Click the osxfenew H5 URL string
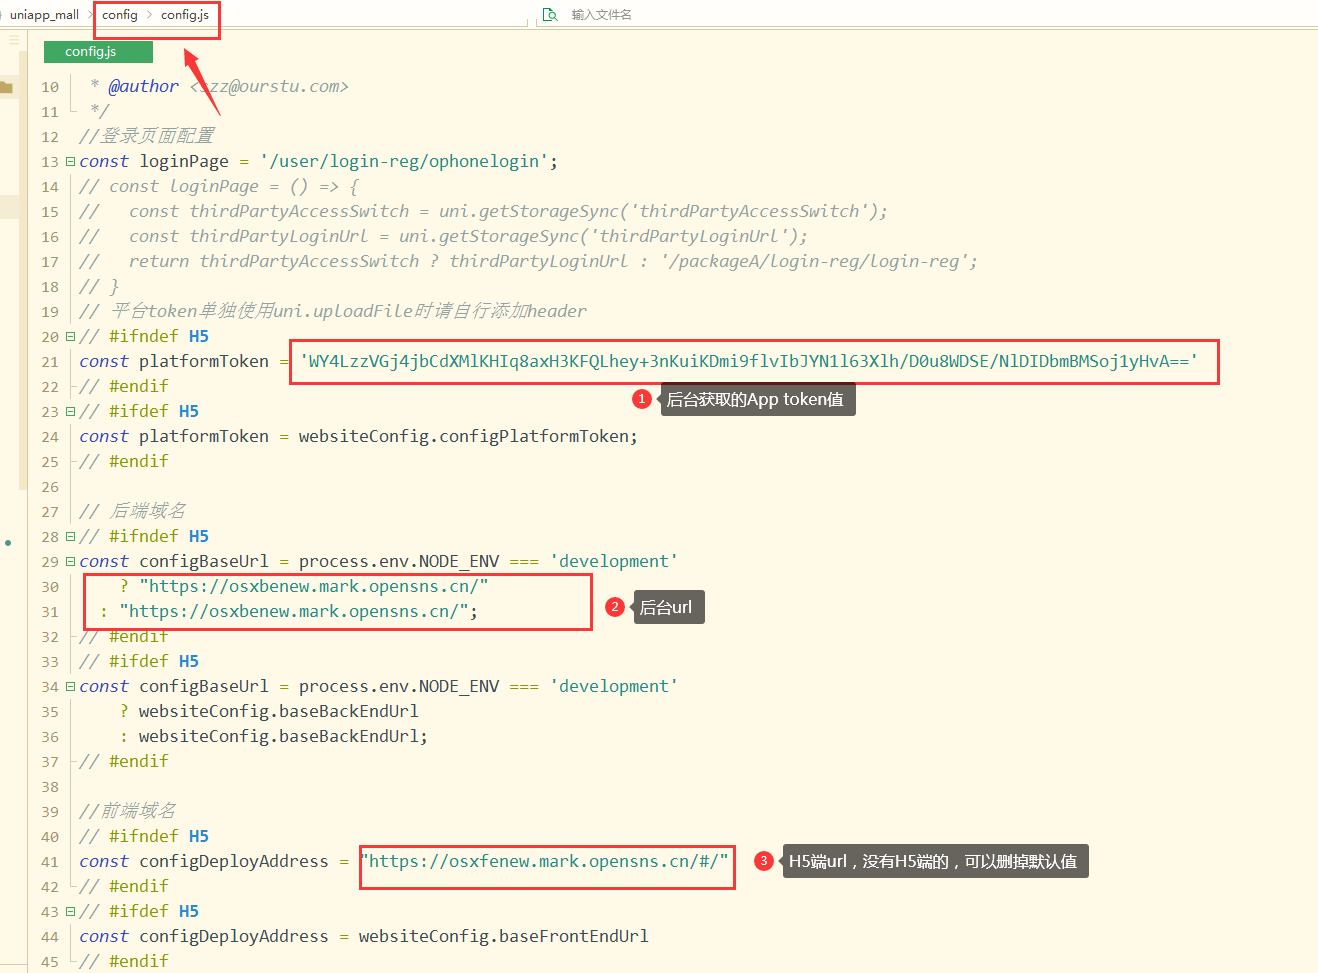 543,861
